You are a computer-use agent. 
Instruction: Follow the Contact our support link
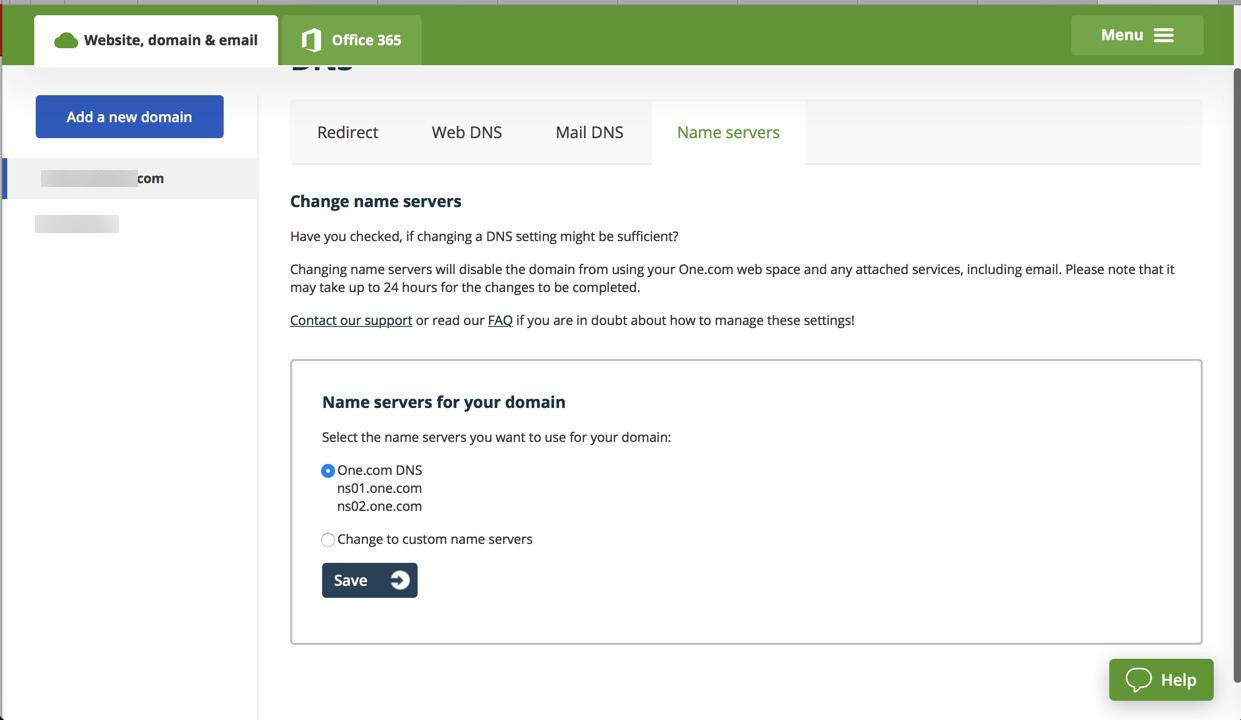click(x=351, y=320)
